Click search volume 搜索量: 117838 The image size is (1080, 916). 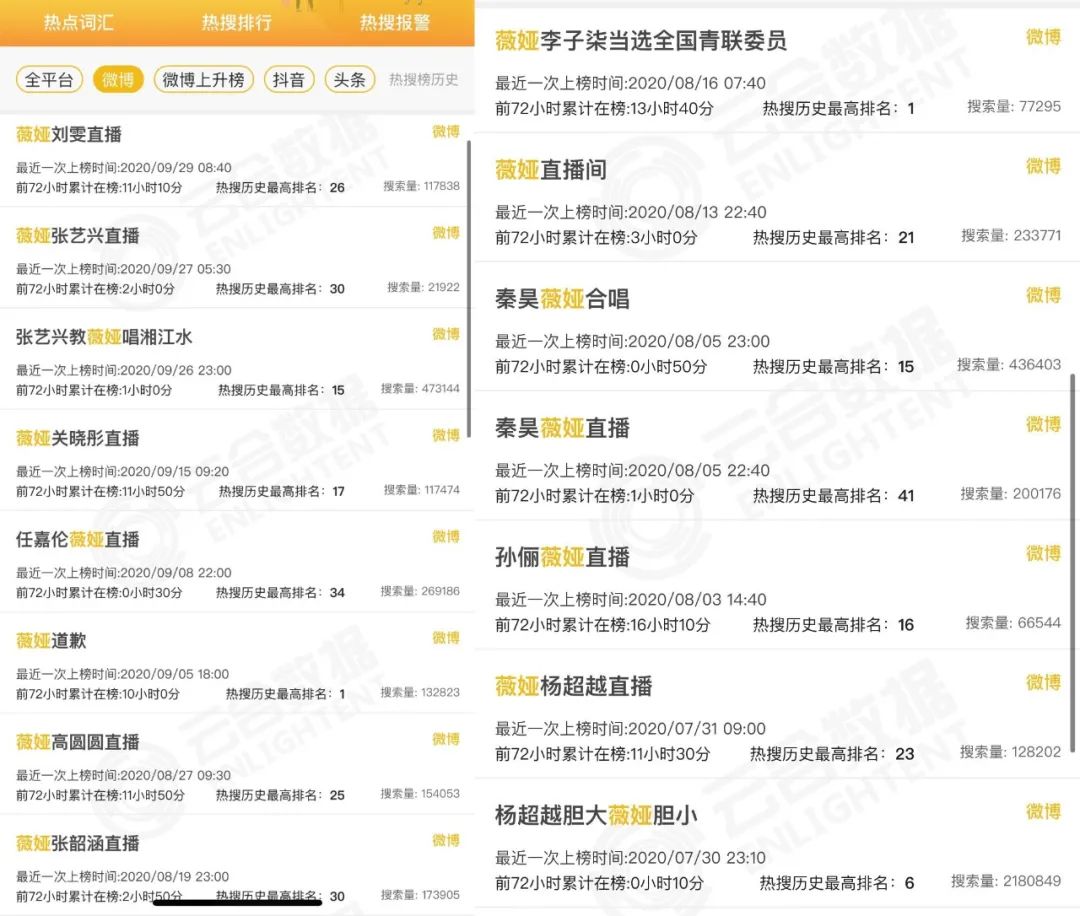pos(422,186)
